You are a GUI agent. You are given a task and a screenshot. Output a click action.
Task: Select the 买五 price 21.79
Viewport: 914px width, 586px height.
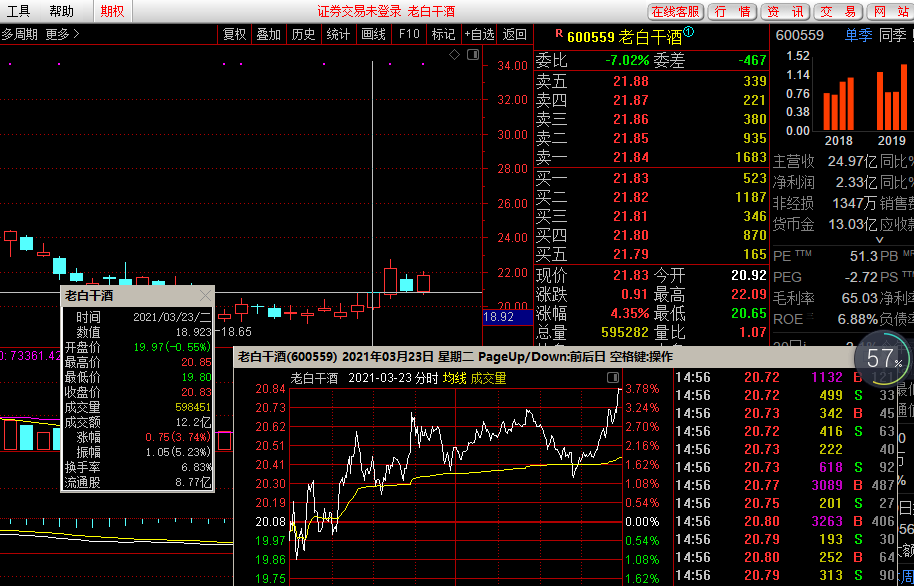tap(631, 254)
